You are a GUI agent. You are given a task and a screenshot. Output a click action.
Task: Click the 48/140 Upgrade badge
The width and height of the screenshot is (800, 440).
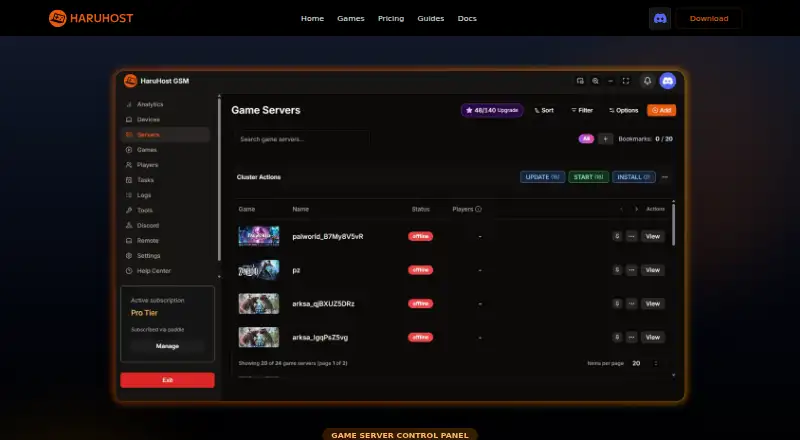coord(492,110)
